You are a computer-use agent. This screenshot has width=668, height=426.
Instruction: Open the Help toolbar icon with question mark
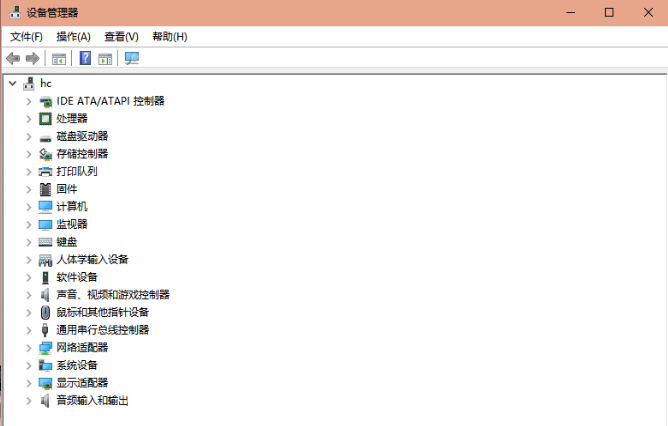85,58
